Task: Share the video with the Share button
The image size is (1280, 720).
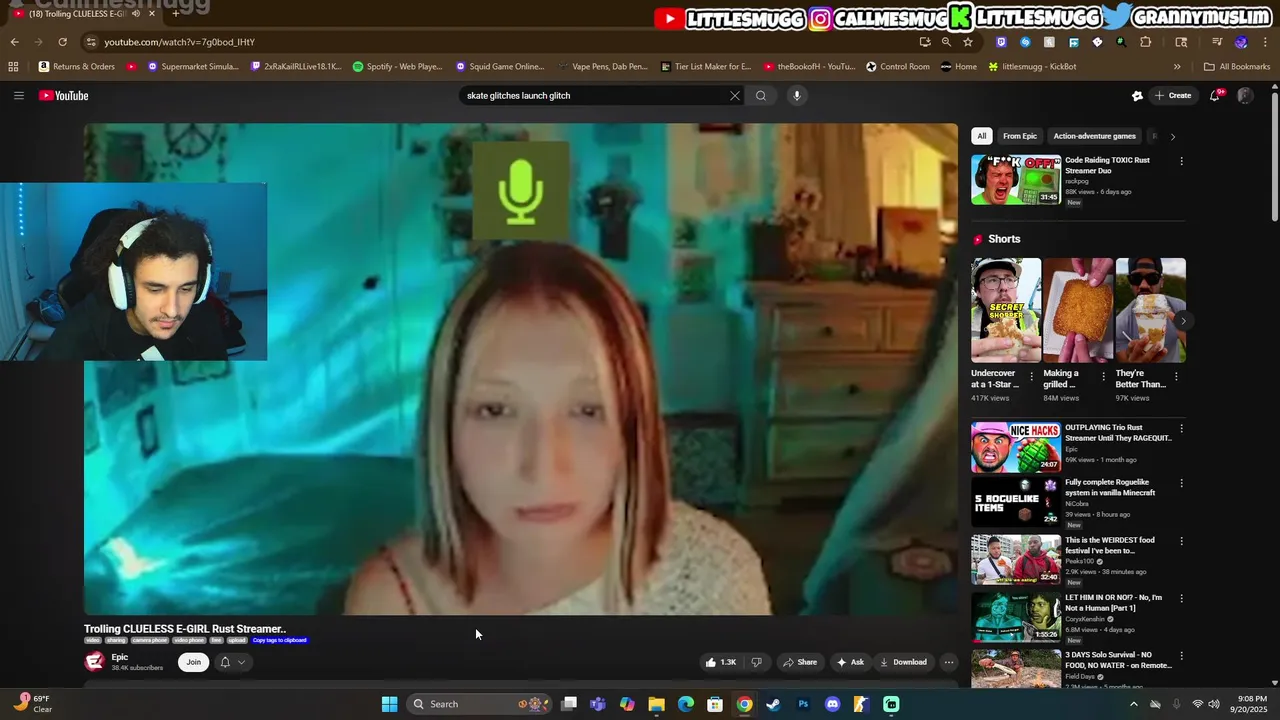Action: [800, 662]
